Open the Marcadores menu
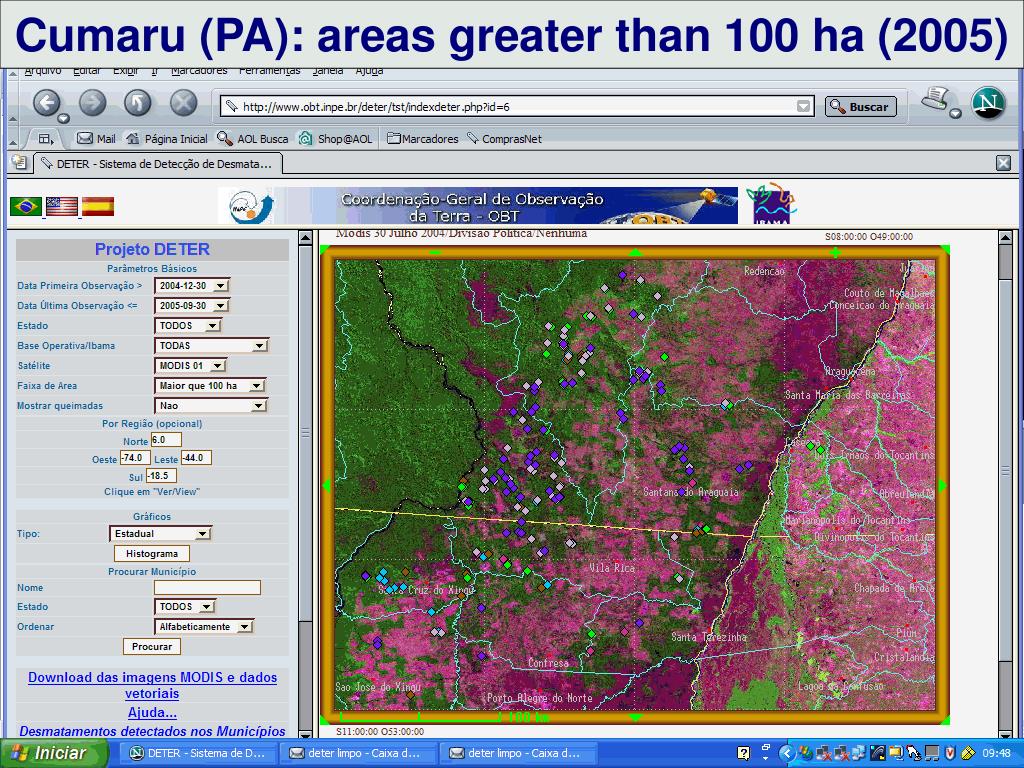 (x=199, y=71)
